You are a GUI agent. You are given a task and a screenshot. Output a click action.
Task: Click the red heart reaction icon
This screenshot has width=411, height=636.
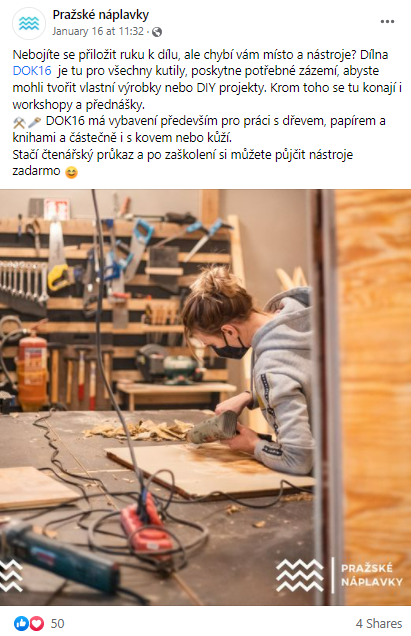(x=37, y=623)
